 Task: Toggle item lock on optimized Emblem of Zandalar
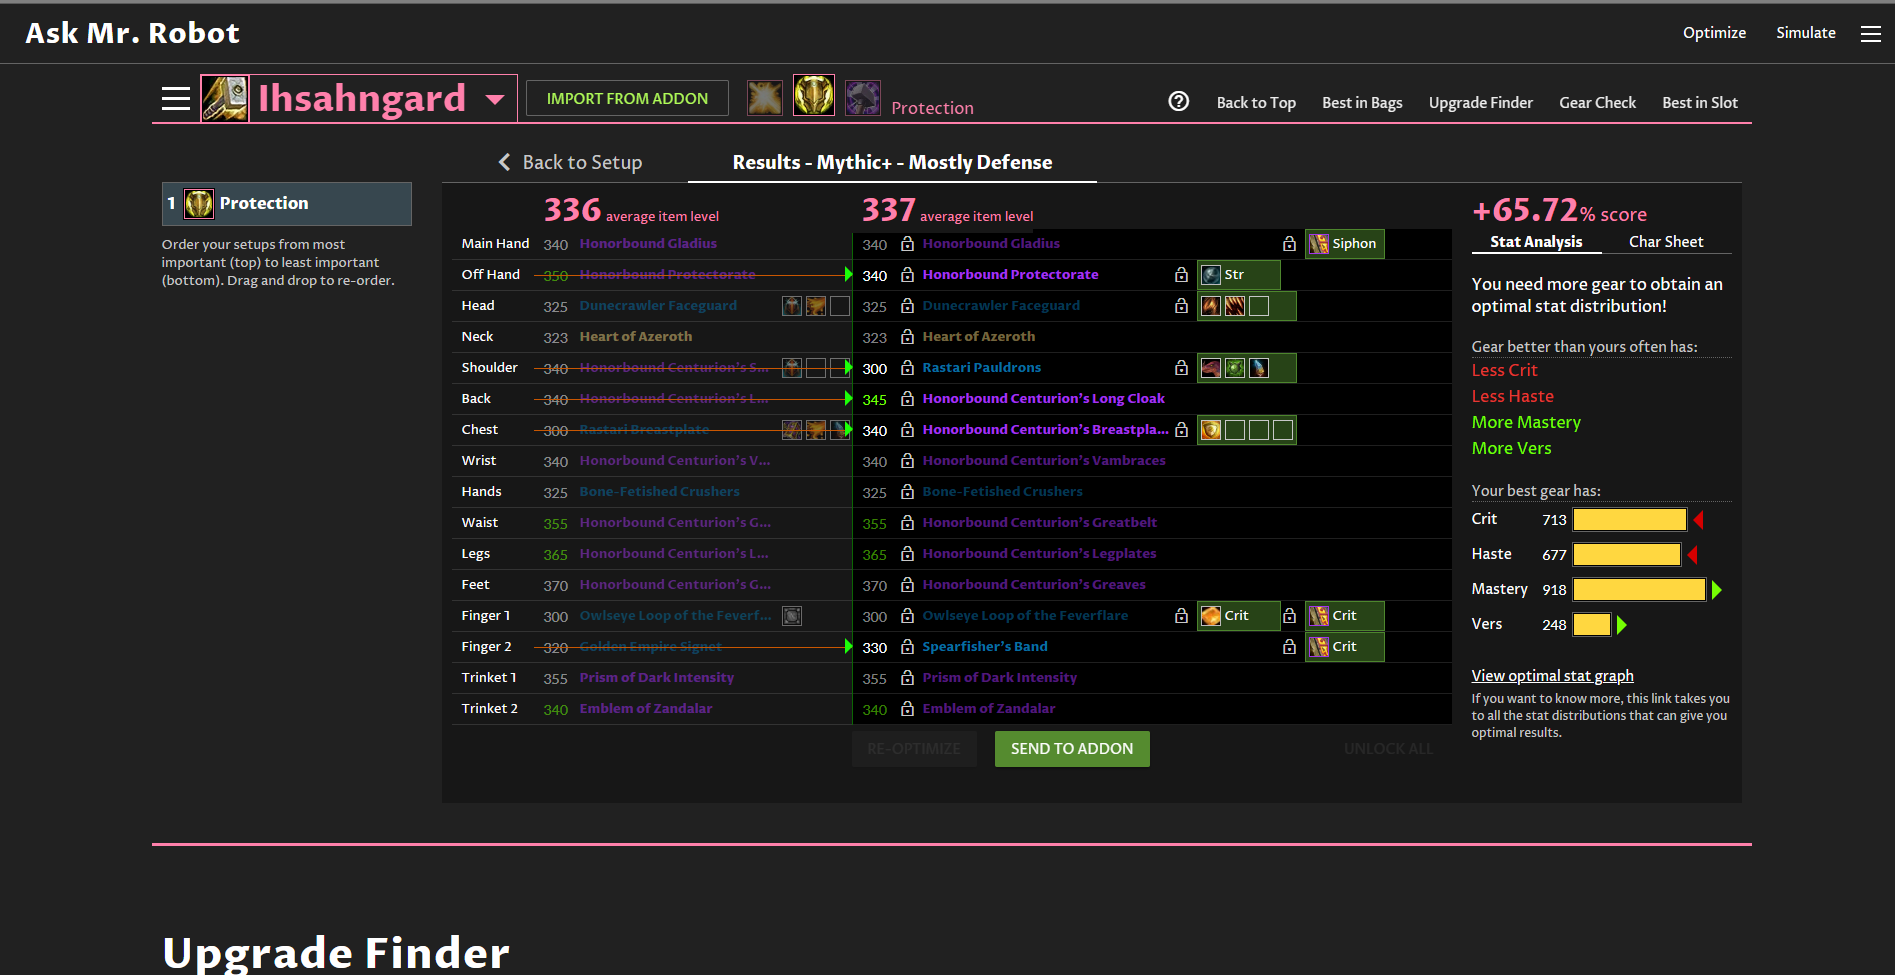coord(907,709)
